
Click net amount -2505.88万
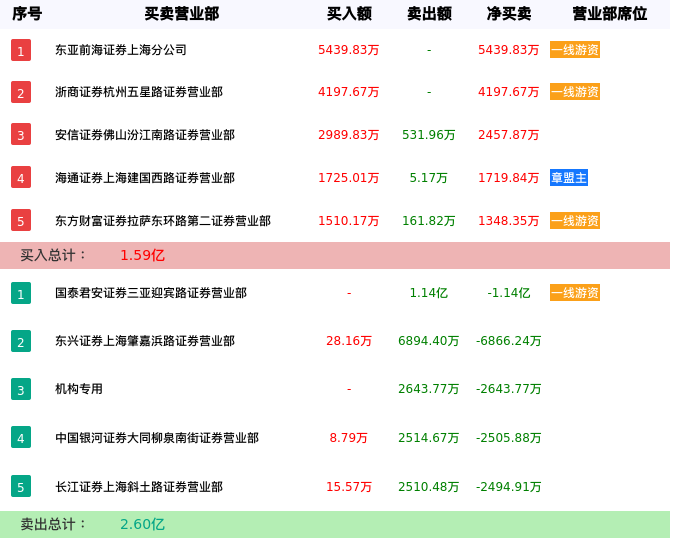pyautogui.click(x=508, y=438)
